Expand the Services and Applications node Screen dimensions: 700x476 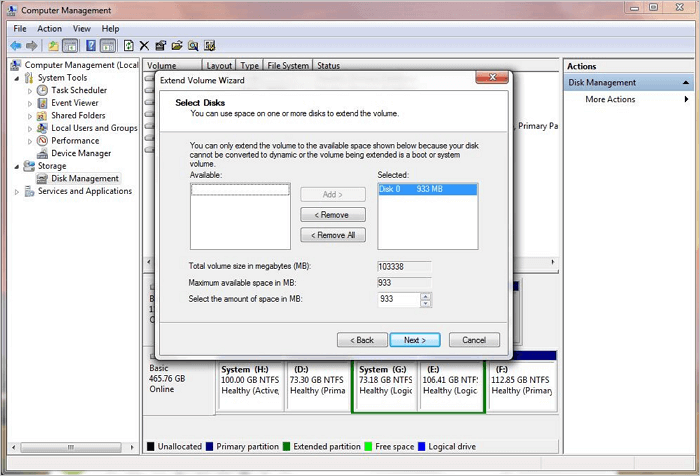coord(18,192)
